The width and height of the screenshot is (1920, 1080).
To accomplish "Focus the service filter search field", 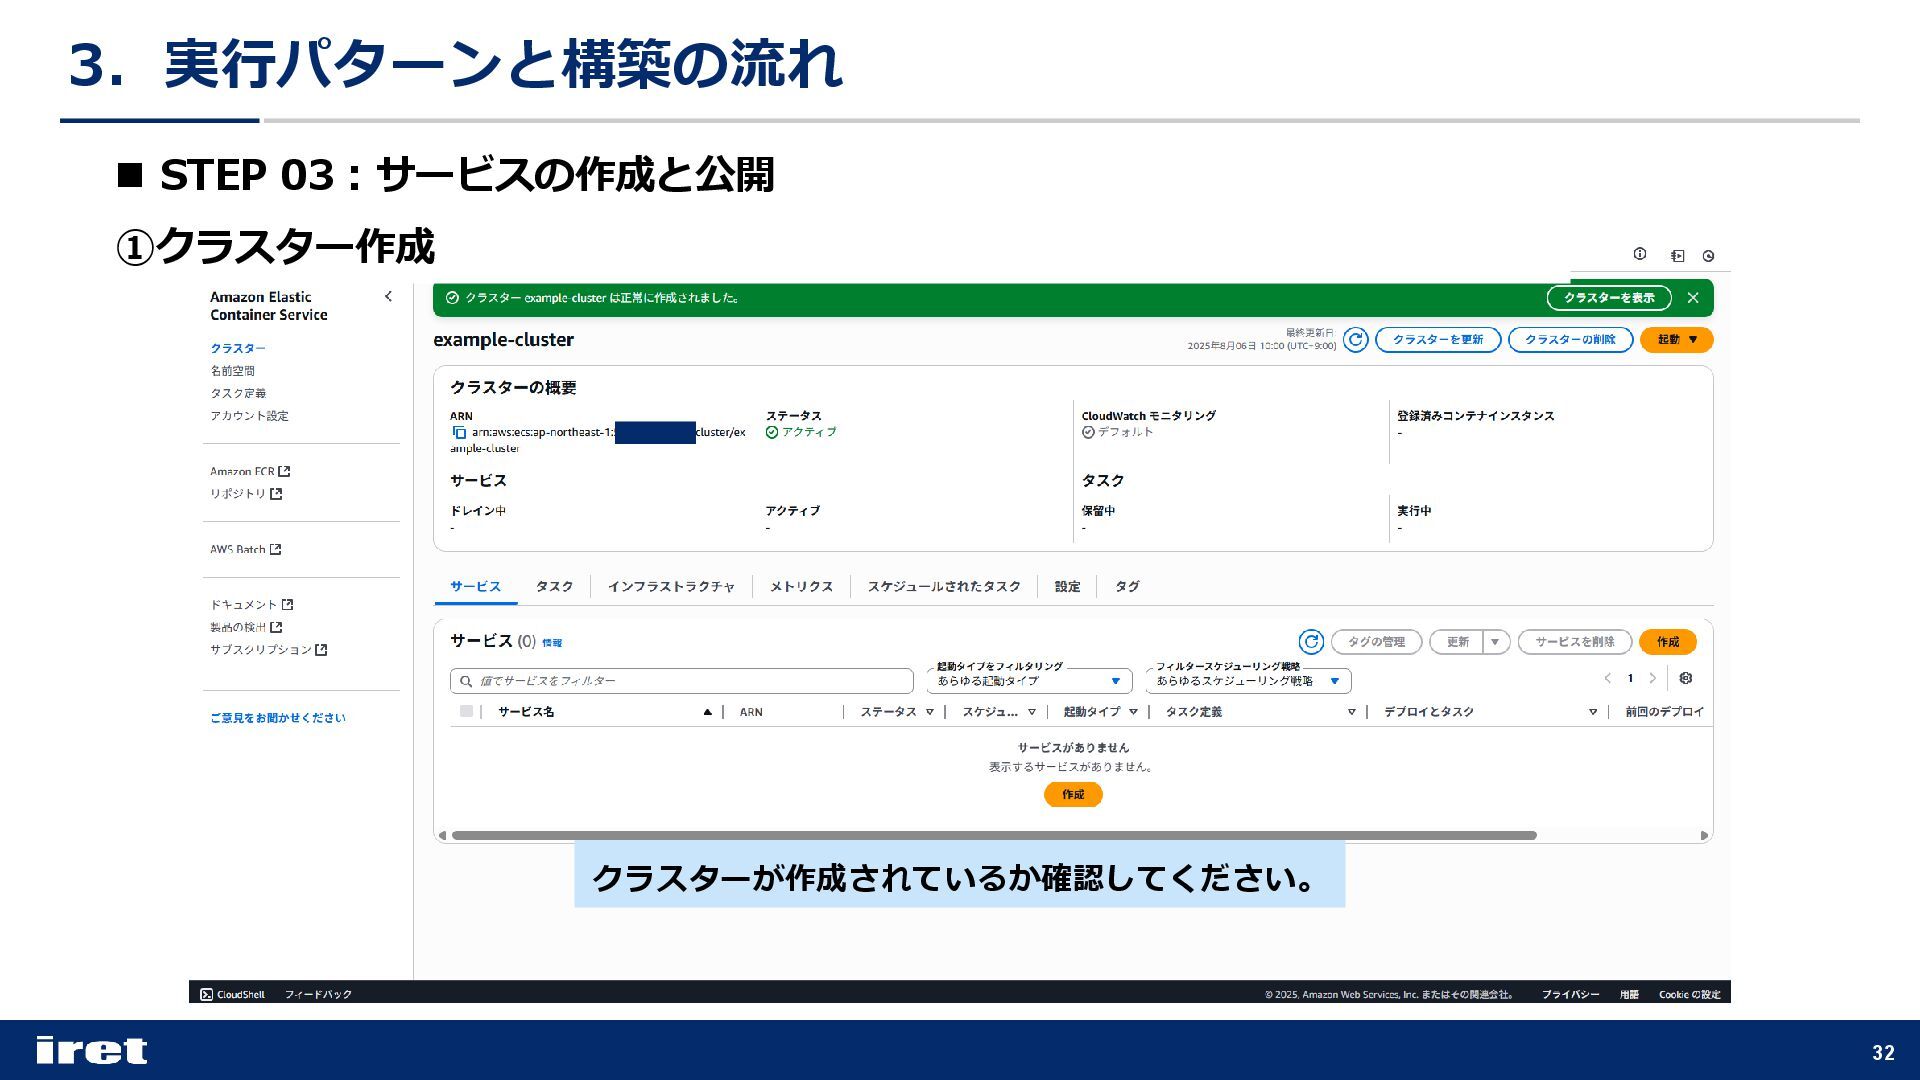I will [x=682, y=681].
